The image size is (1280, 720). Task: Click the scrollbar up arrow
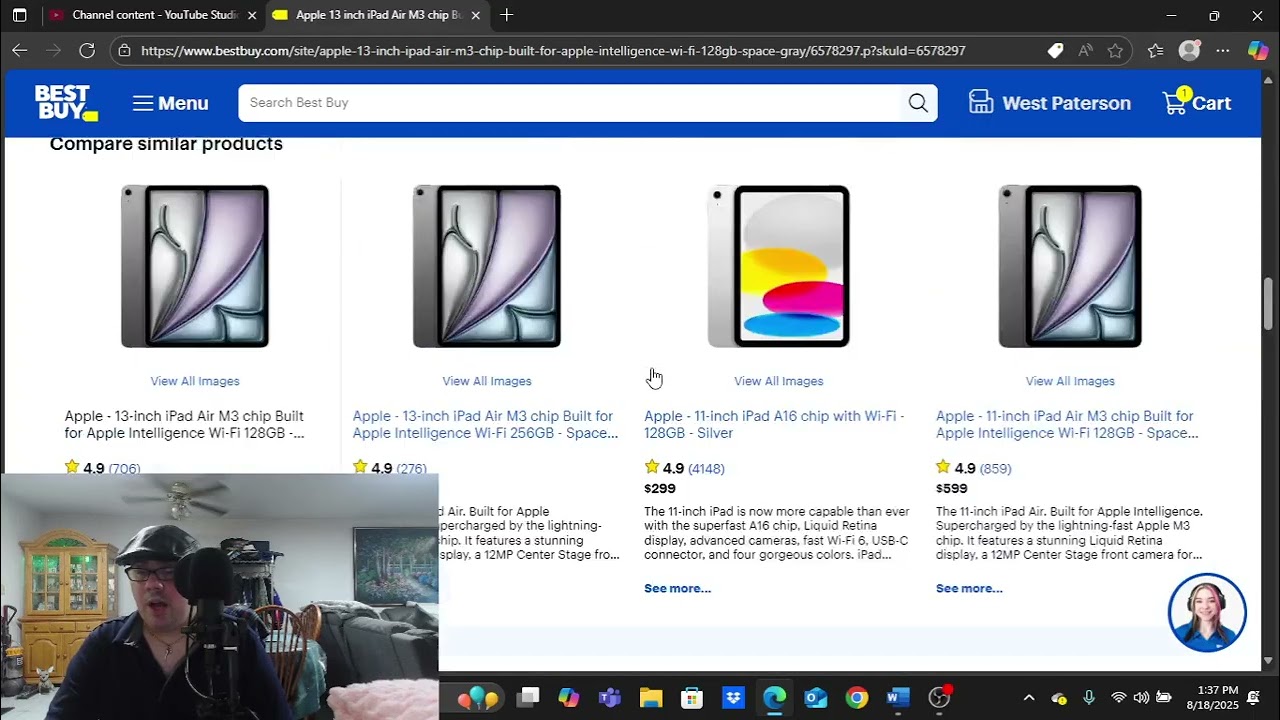point(1268,79)
